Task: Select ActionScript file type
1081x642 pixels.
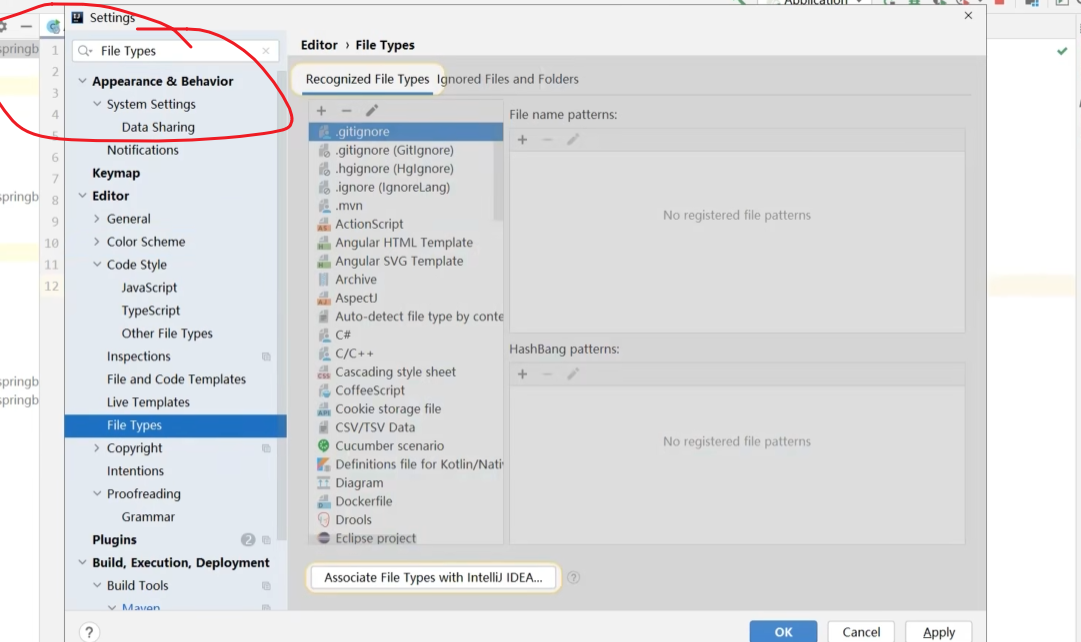Action: pos(406,224)
